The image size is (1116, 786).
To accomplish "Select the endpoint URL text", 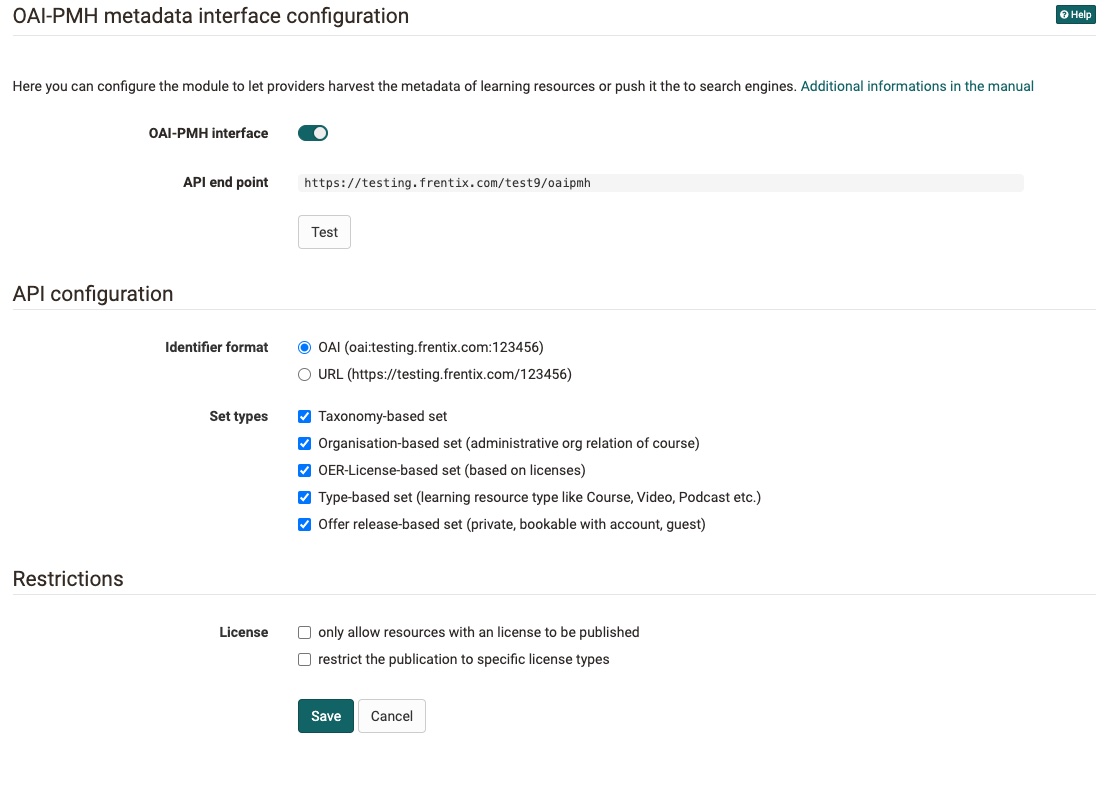I will click(x=446, y=182).
